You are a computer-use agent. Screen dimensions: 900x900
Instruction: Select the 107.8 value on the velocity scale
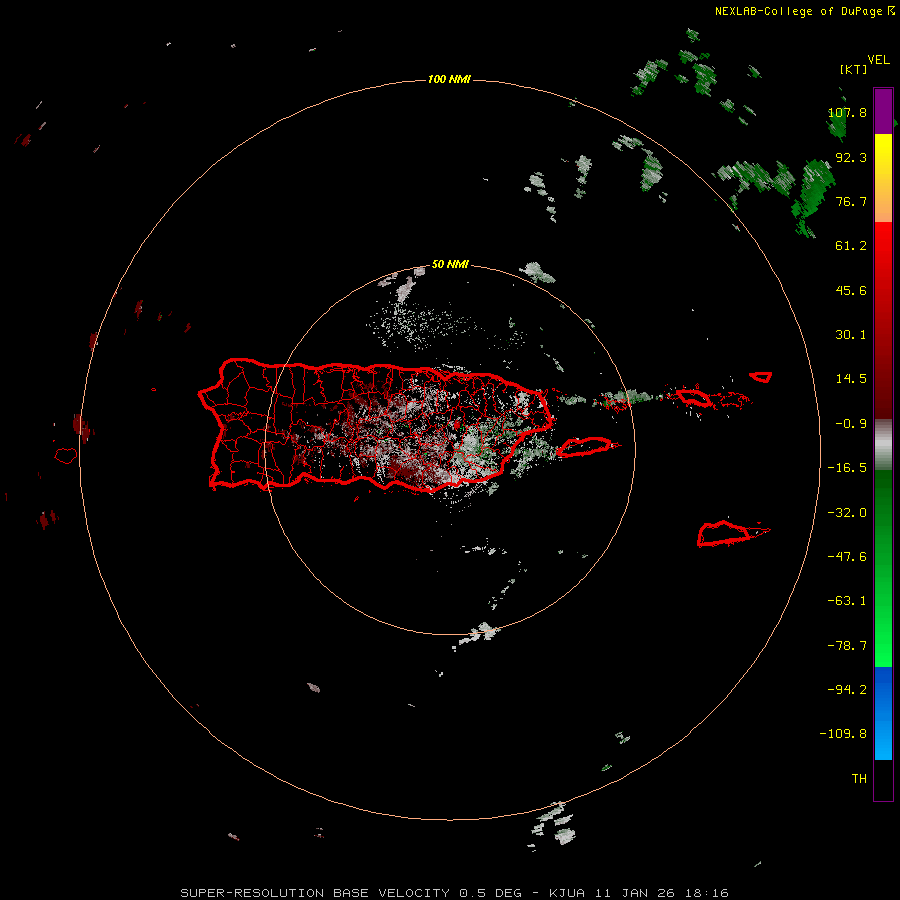[x=847, y=112]
